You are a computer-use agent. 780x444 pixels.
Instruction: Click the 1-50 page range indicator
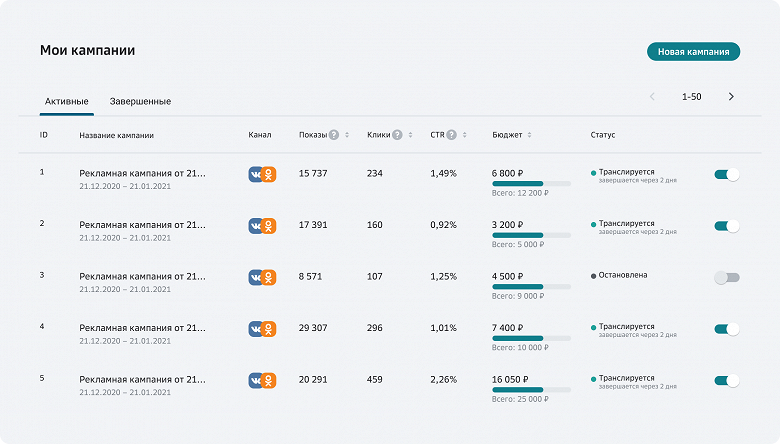pos(691,97)
